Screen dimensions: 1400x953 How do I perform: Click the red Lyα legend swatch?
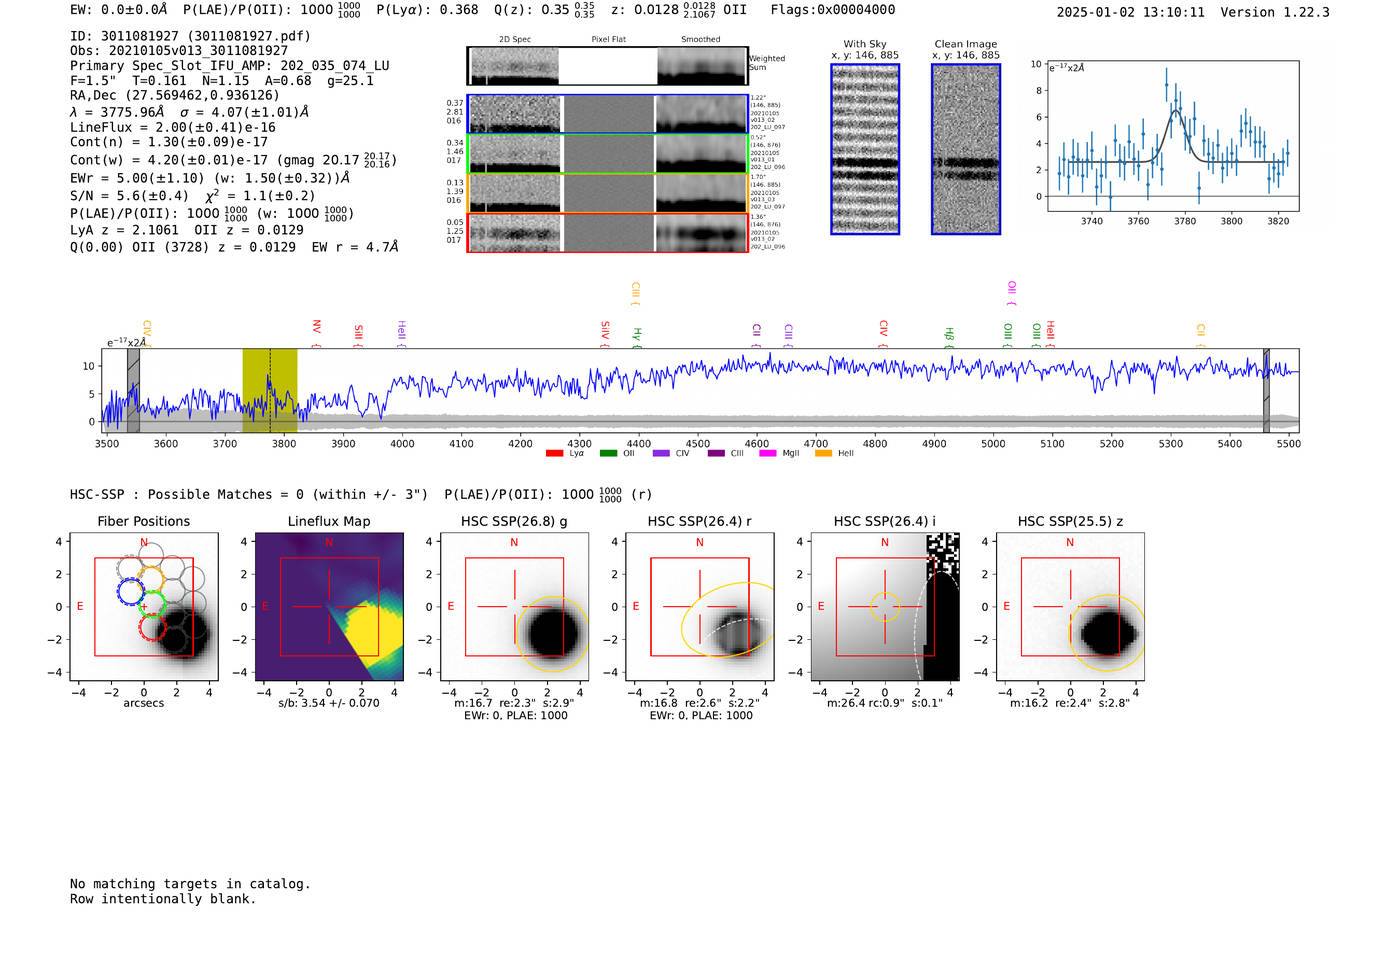point(554,454)
